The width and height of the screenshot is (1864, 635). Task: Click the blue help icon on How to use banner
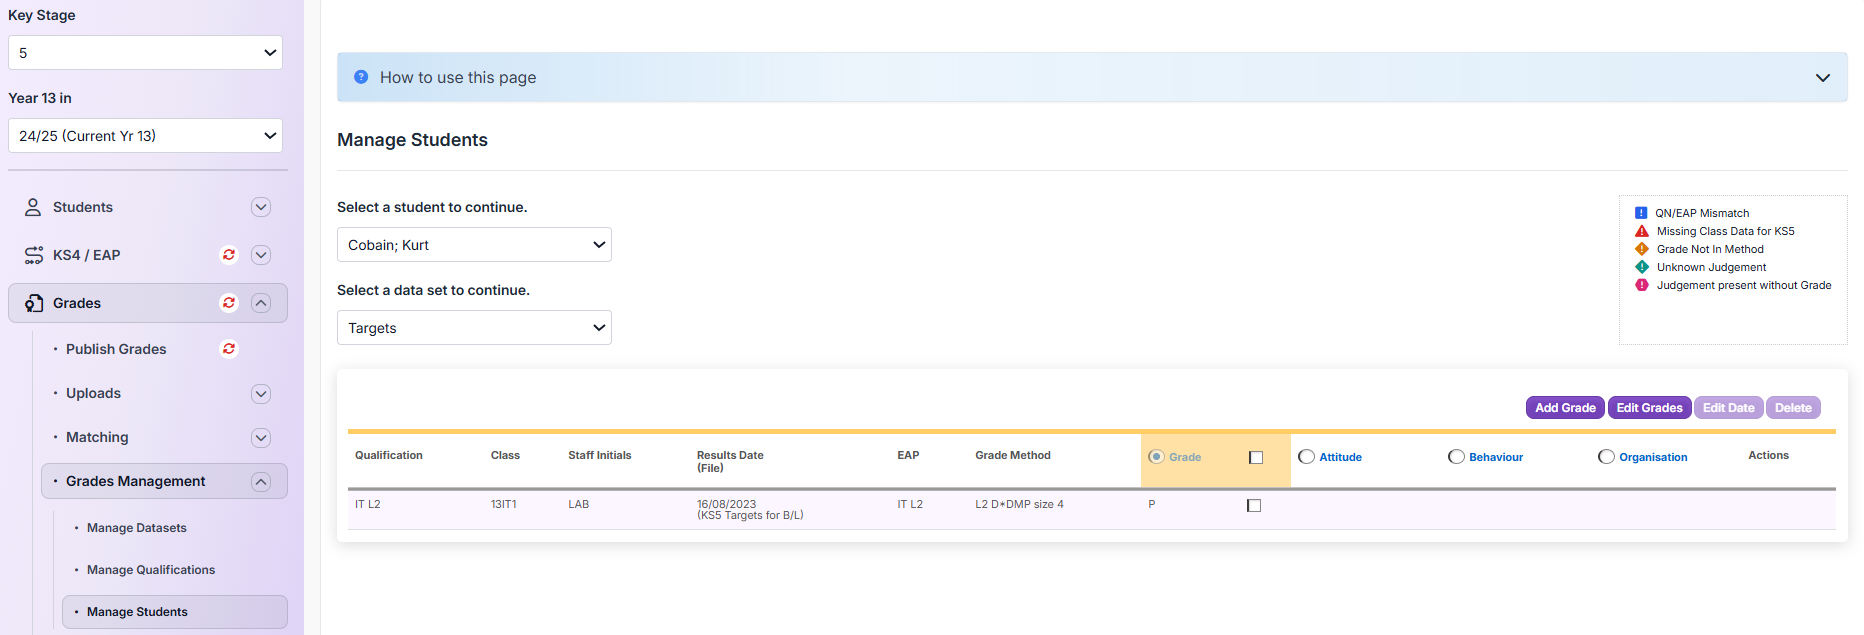tap(361, 77)
